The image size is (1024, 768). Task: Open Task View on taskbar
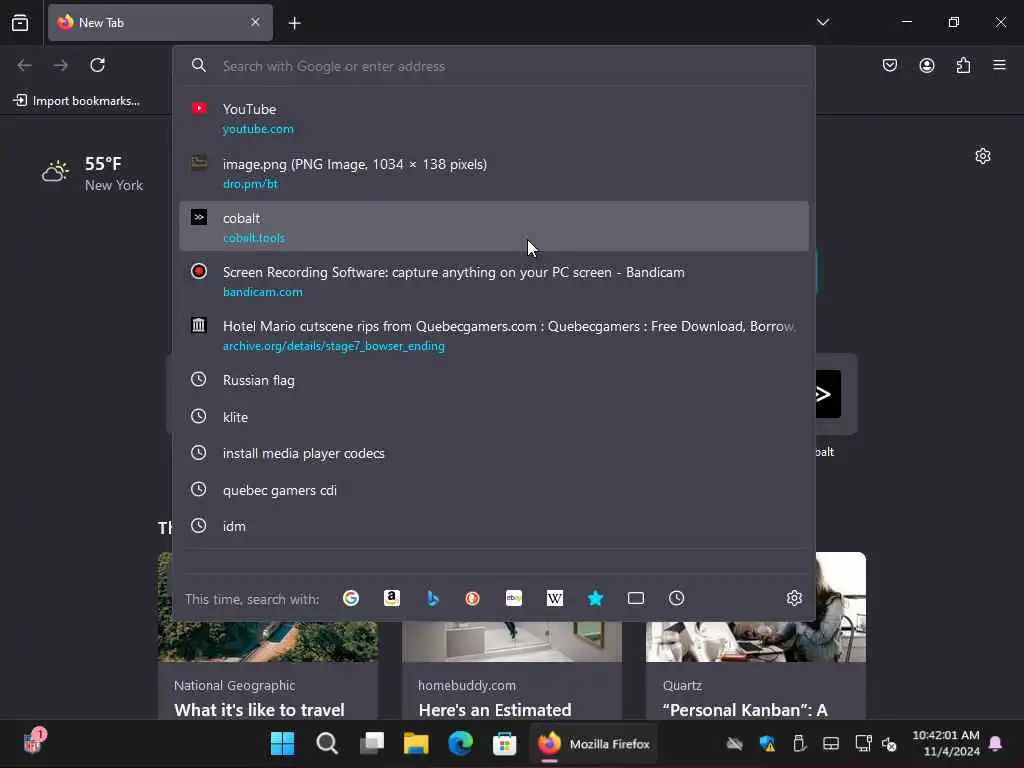[372, 743]
